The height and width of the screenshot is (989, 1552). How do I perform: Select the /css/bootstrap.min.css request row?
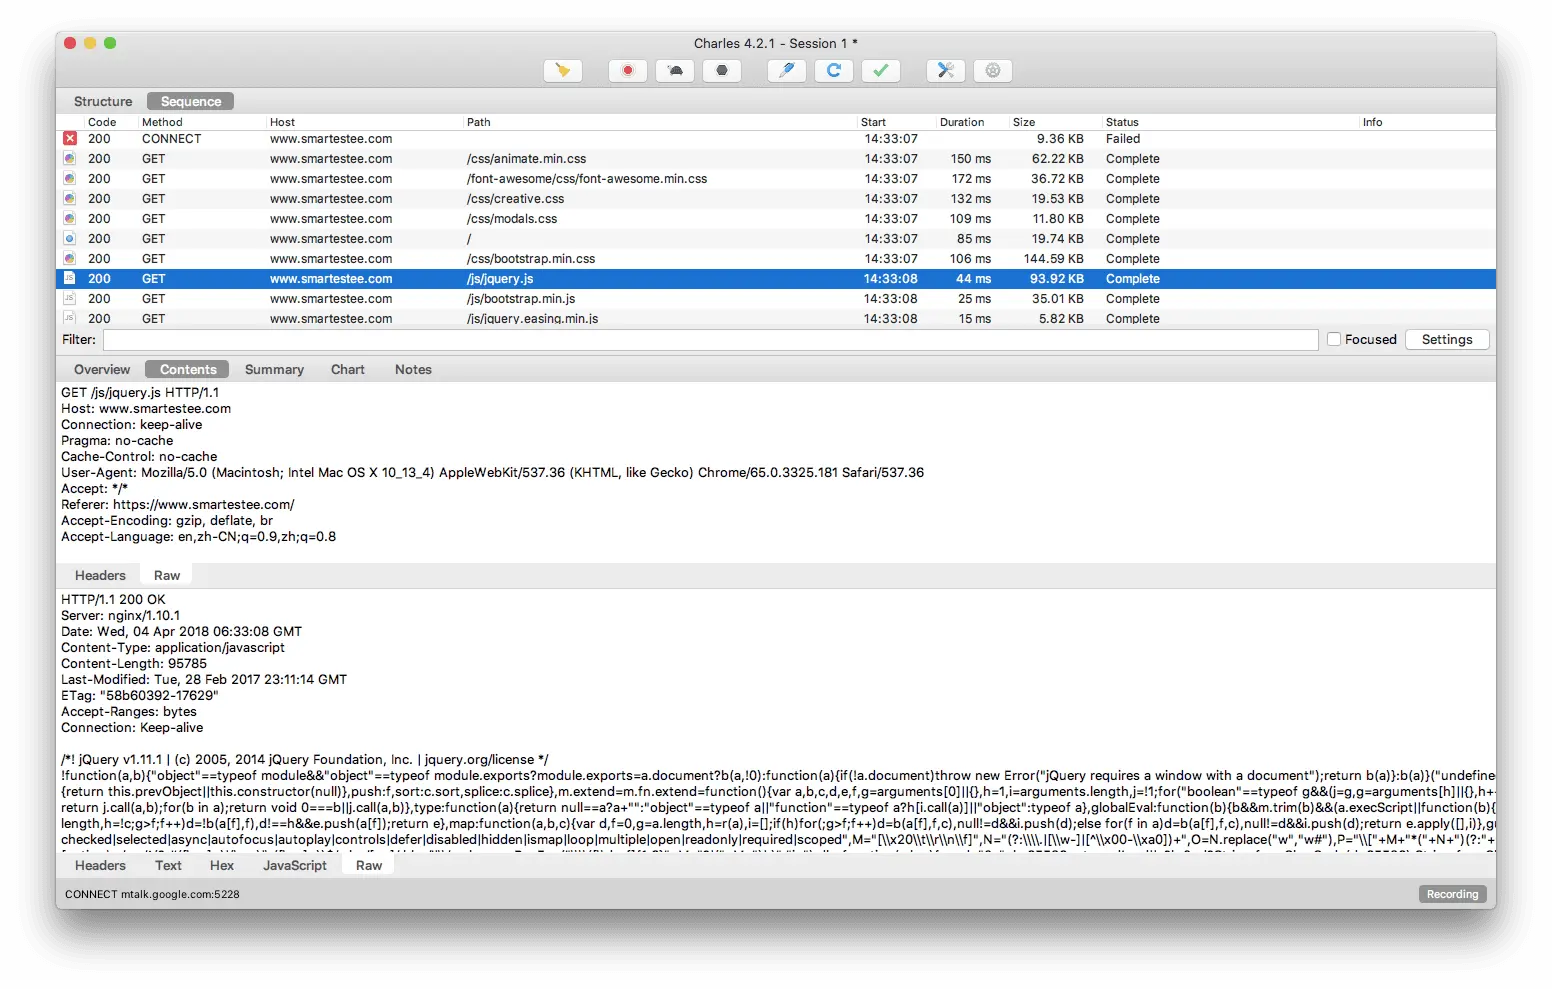pyautogui.click(x=776, y=259)
